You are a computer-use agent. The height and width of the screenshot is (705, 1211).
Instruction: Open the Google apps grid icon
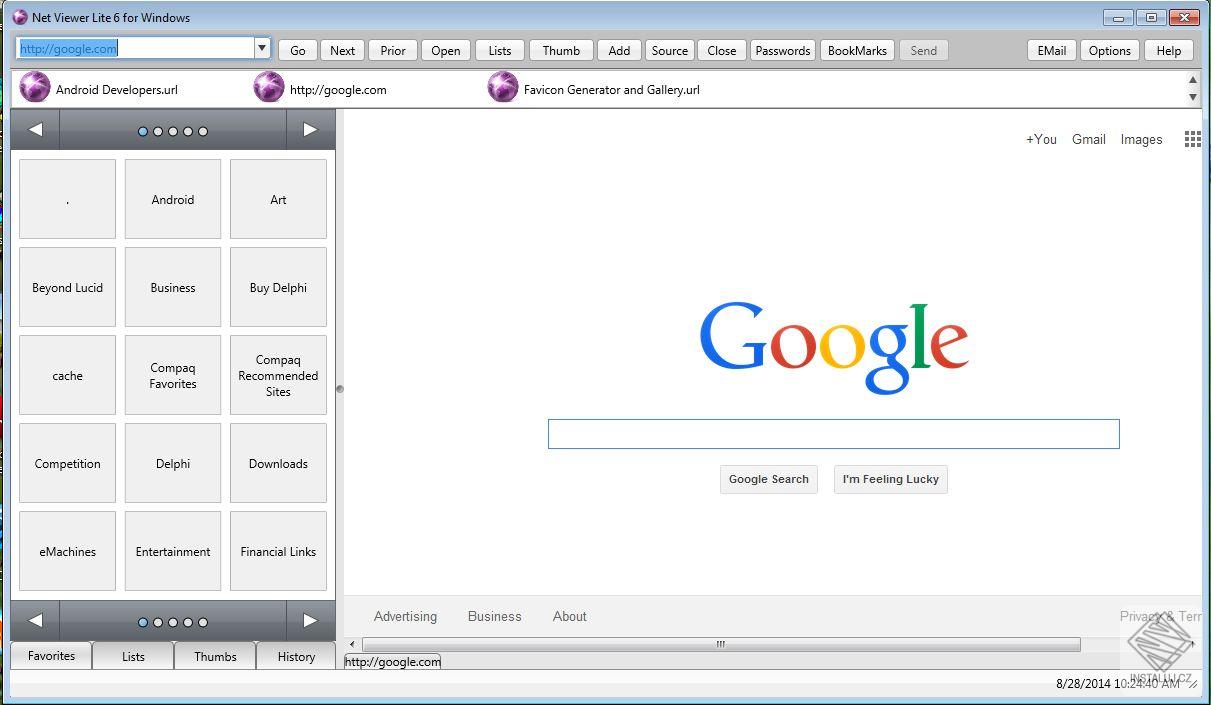1192,139
